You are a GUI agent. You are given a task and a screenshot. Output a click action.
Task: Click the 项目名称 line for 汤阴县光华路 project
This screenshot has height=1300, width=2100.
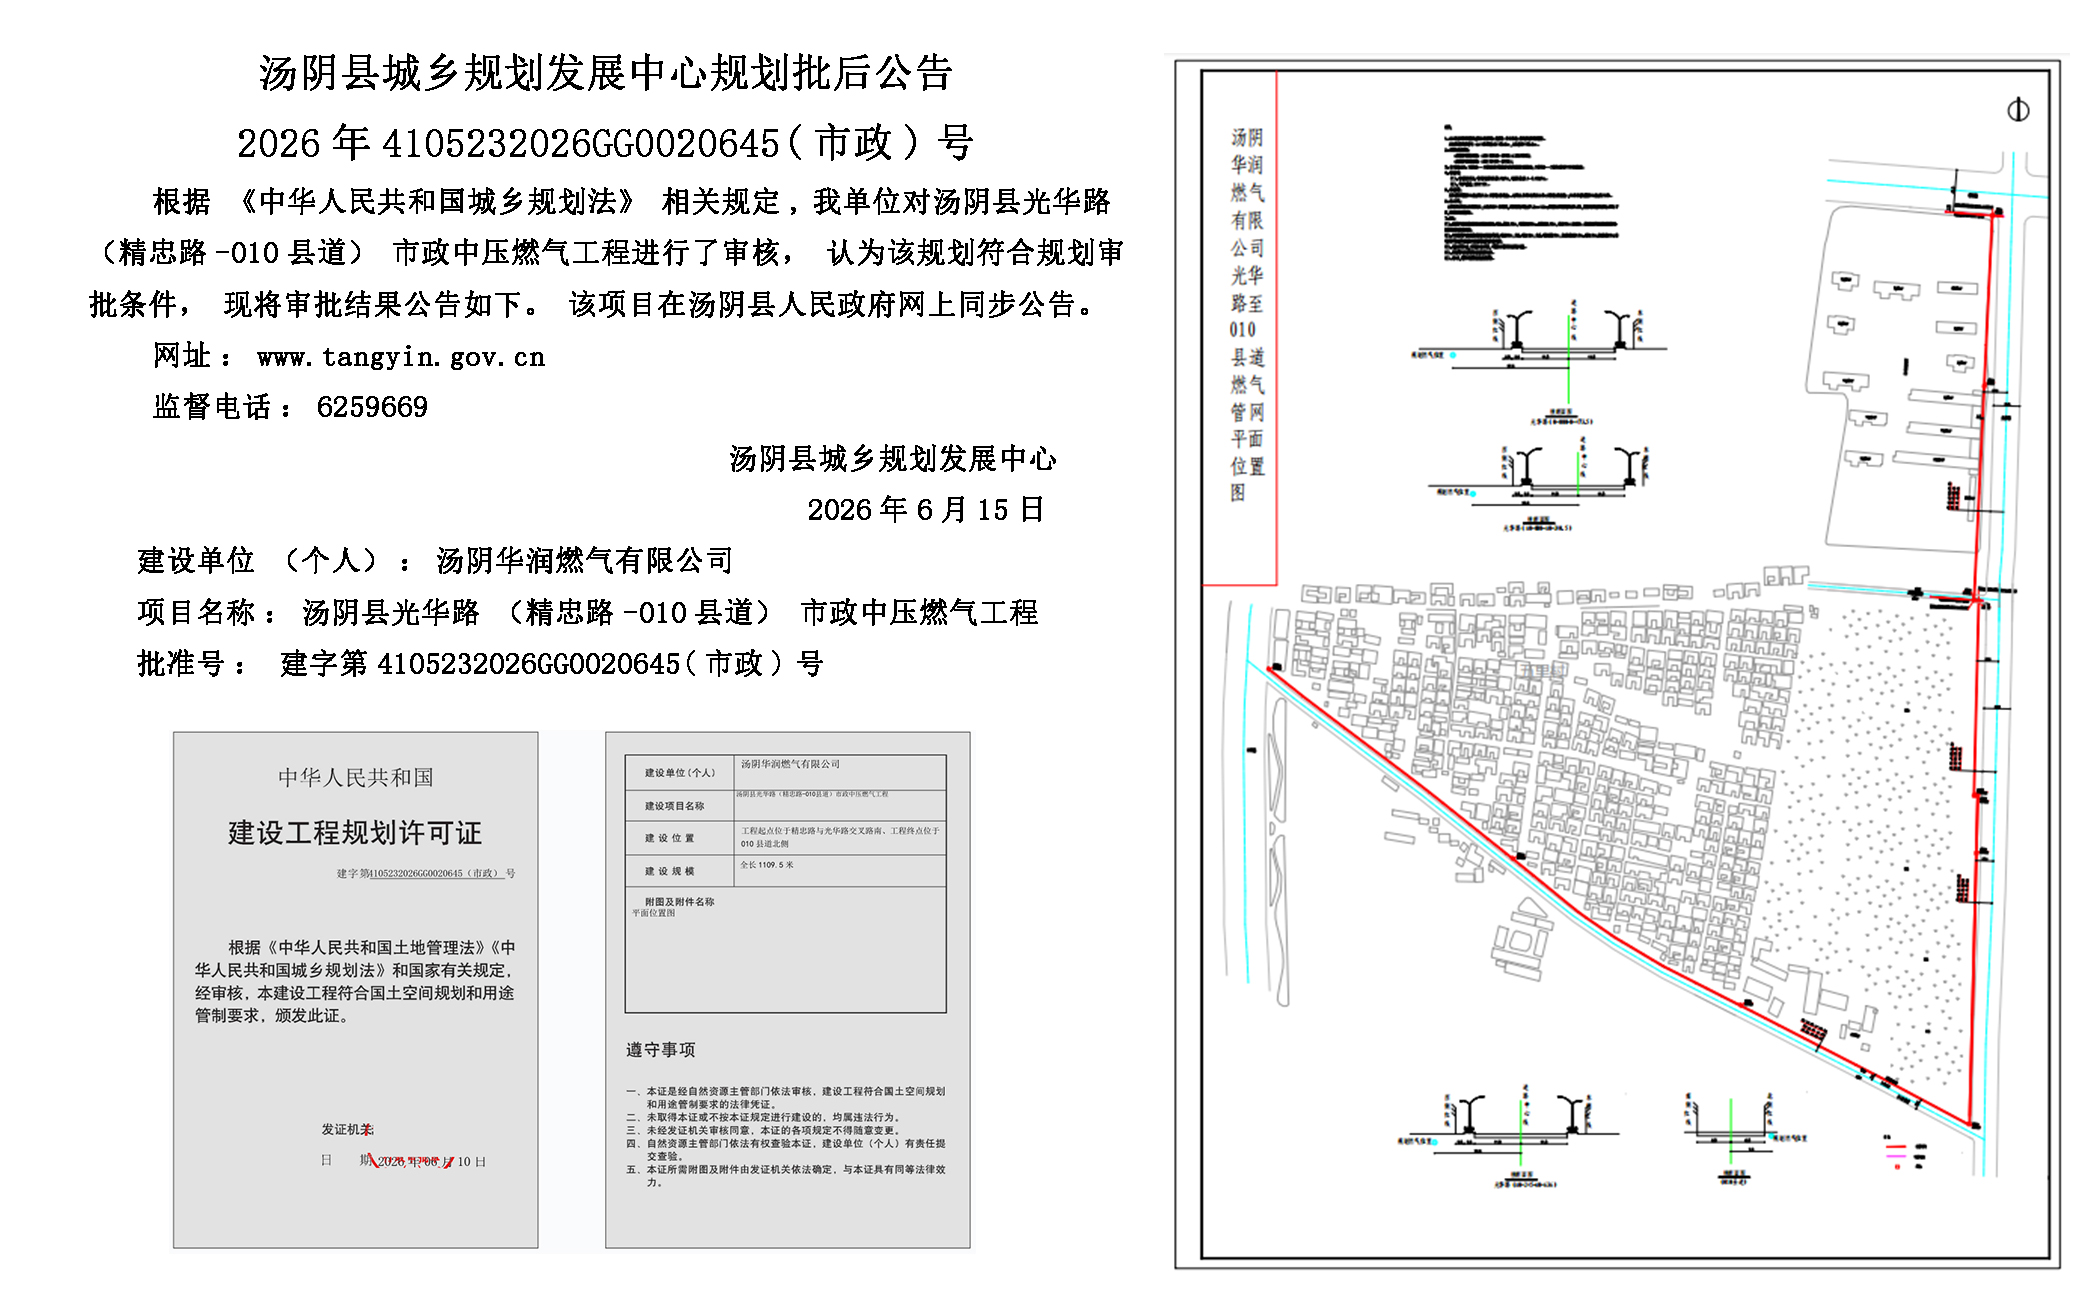(588, 612)
